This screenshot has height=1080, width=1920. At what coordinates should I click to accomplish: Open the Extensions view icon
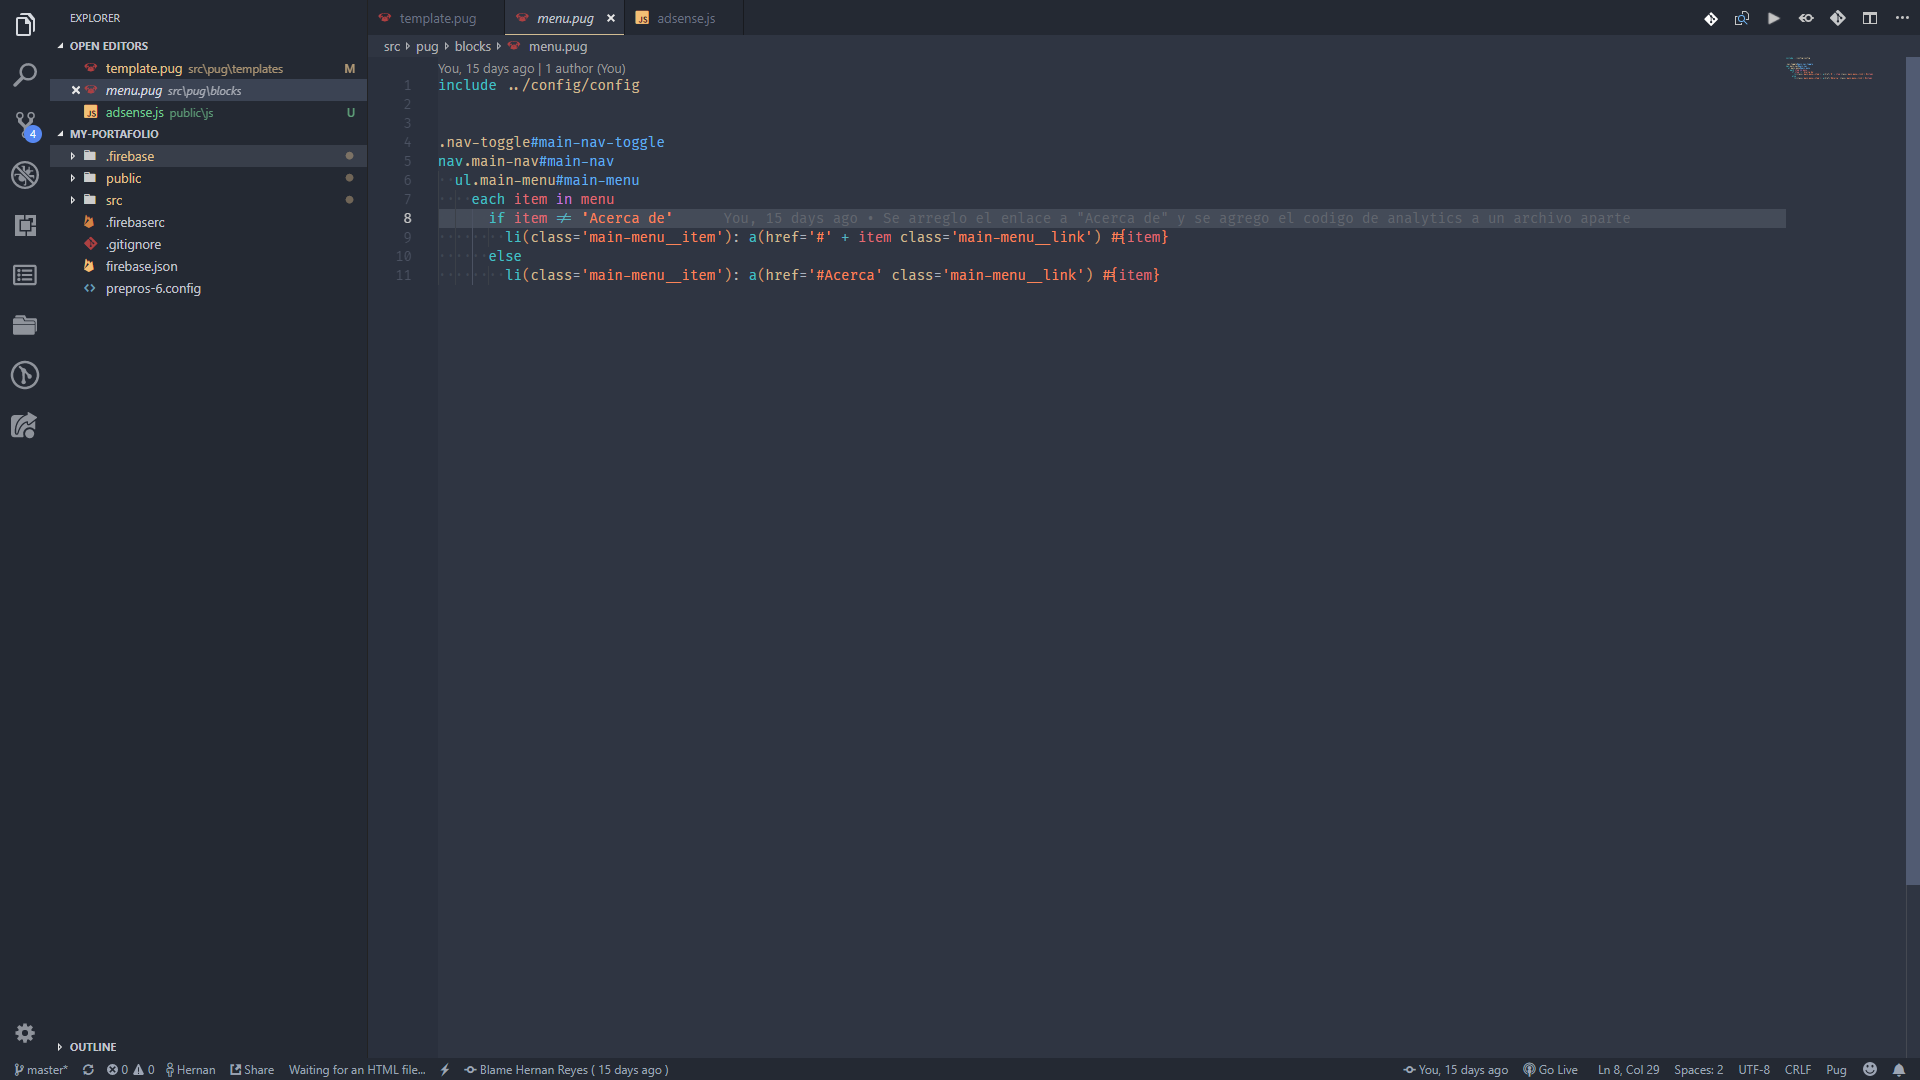(25, 225)
